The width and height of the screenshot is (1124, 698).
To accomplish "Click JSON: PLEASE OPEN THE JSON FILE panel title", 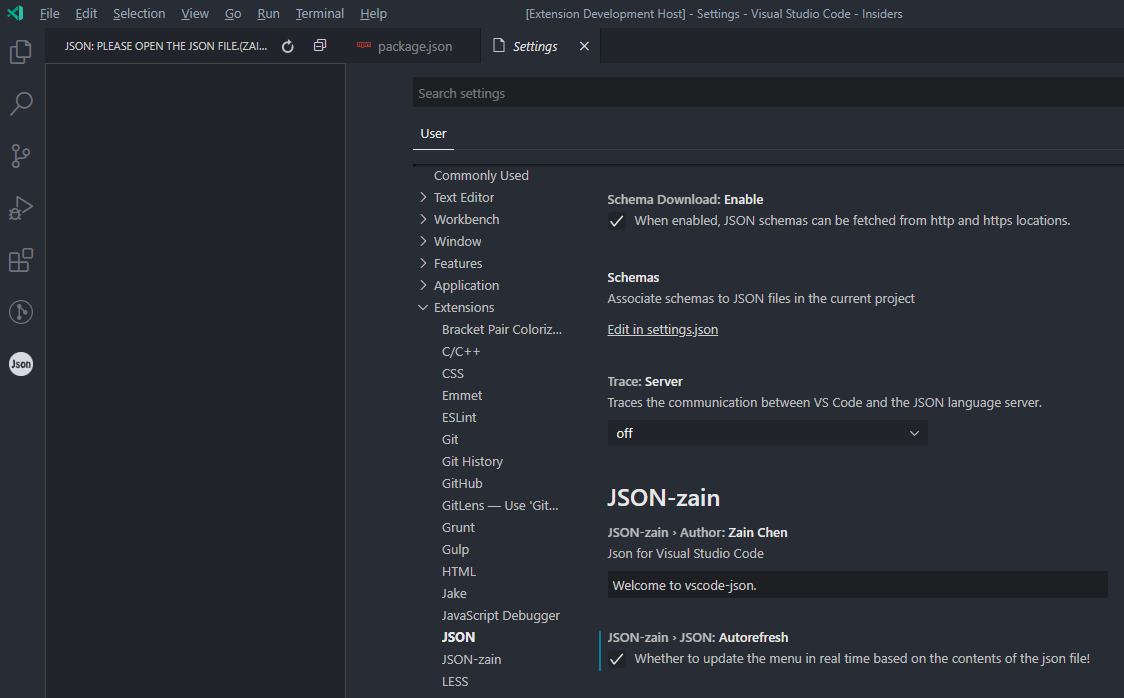I will (x=166, y=46).
